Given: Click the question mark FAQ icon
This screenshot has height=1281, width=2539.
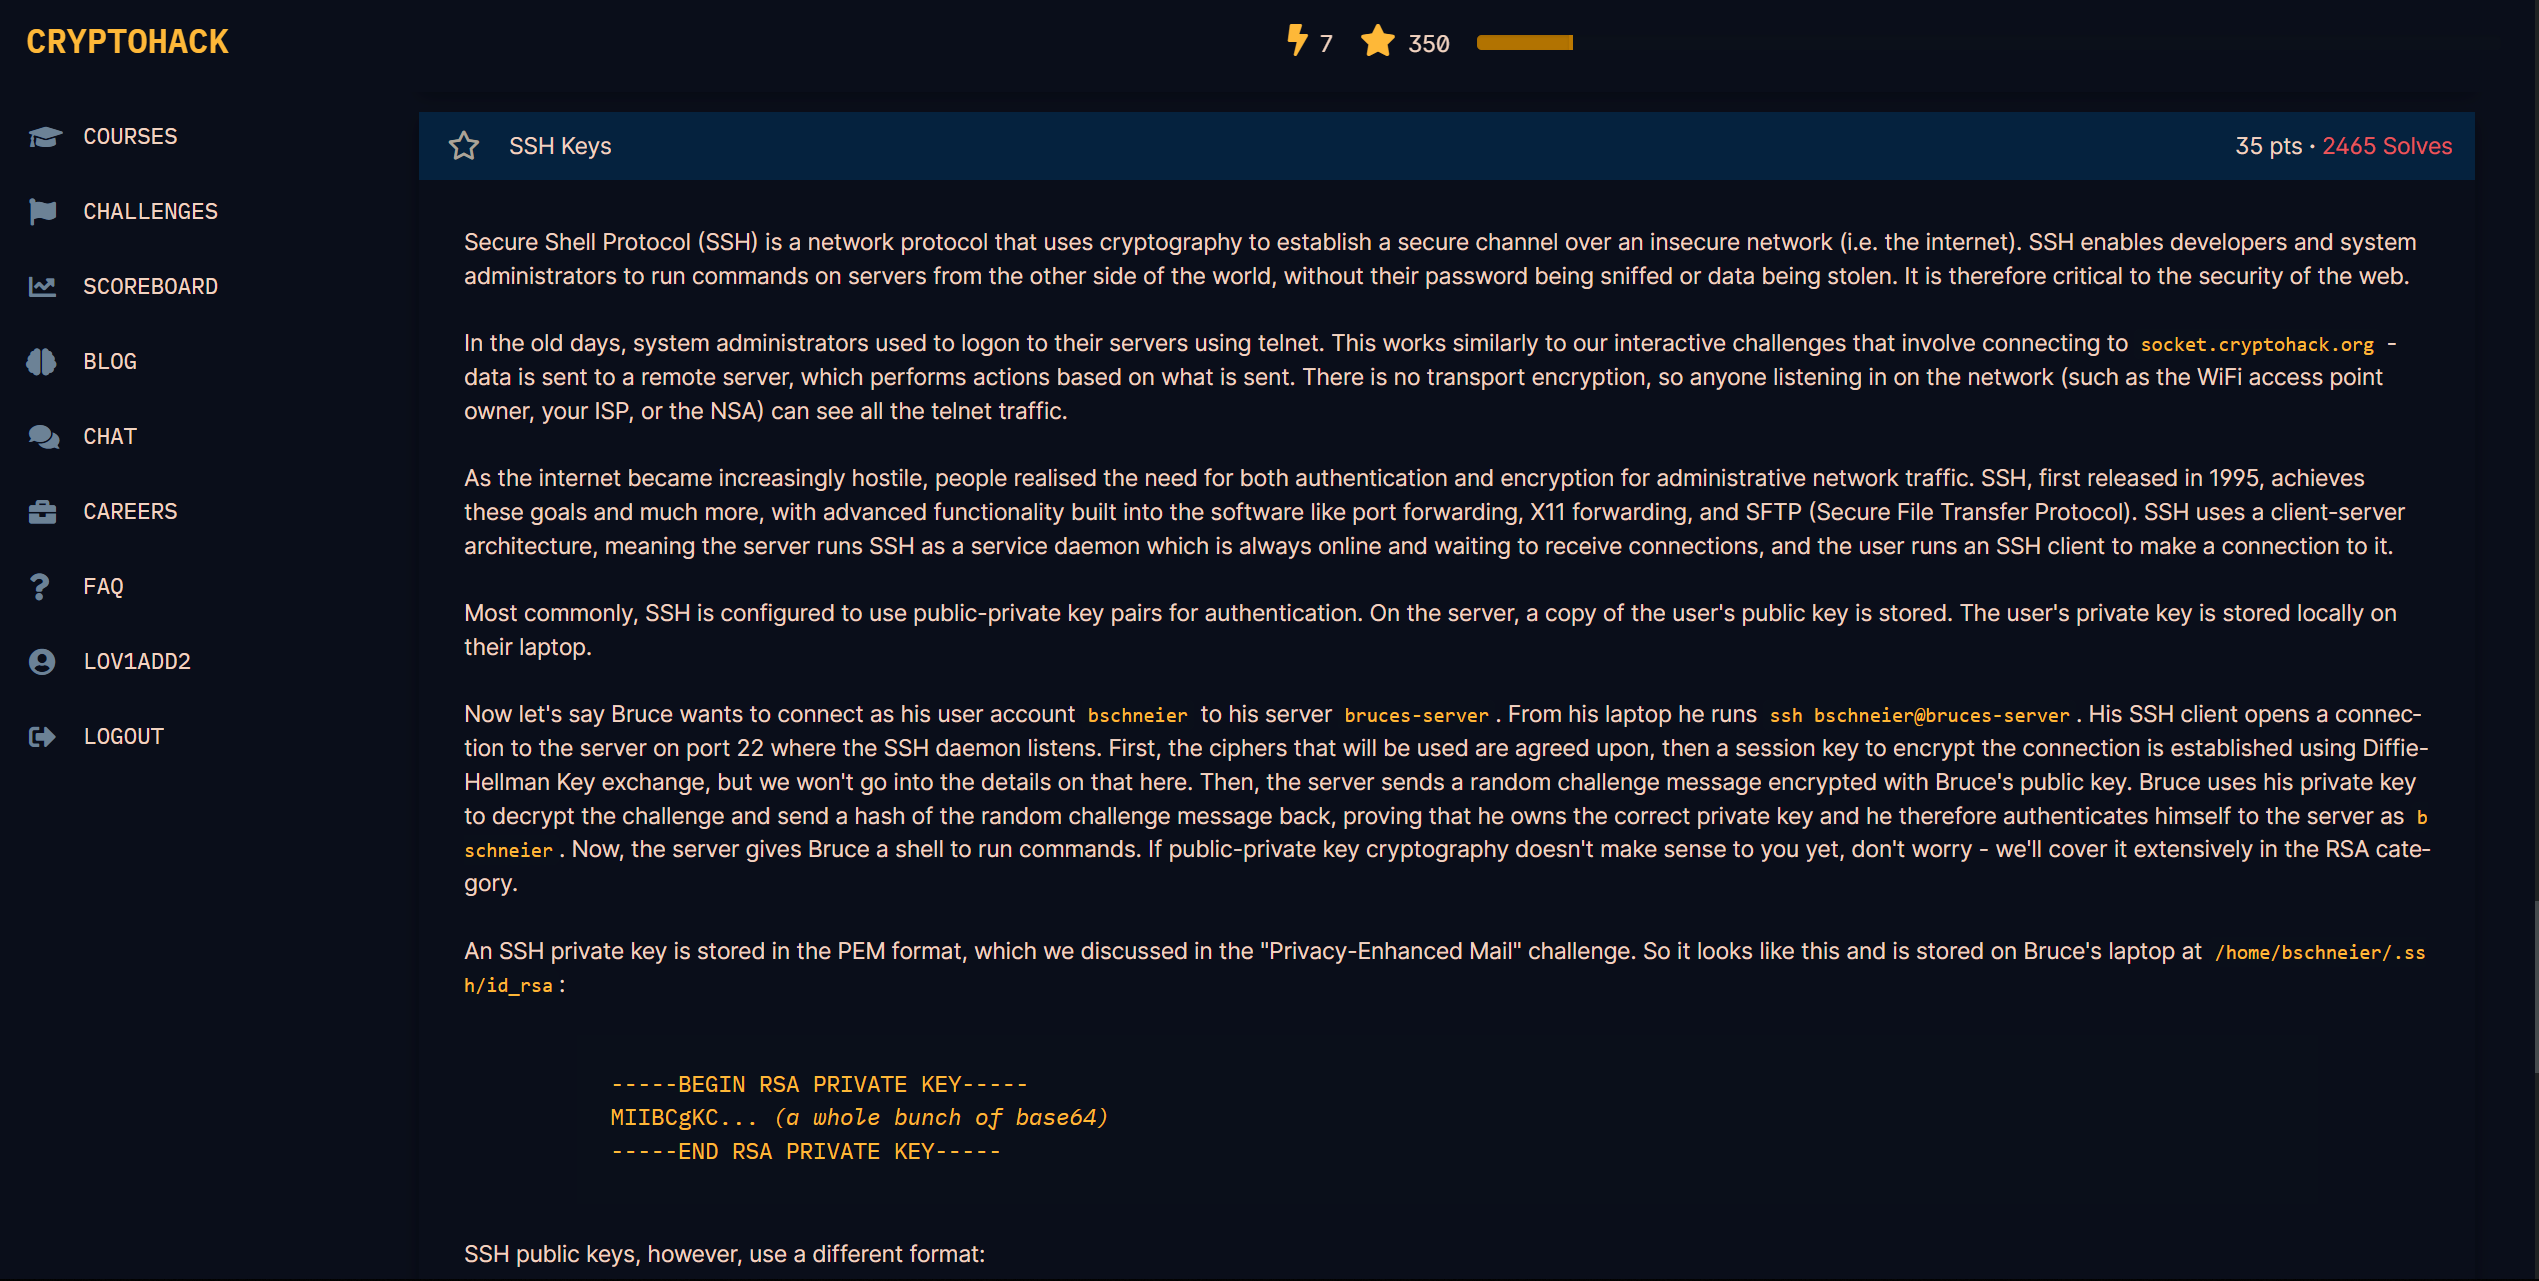Looking at the screenshot, I should (x=40, y=587).
